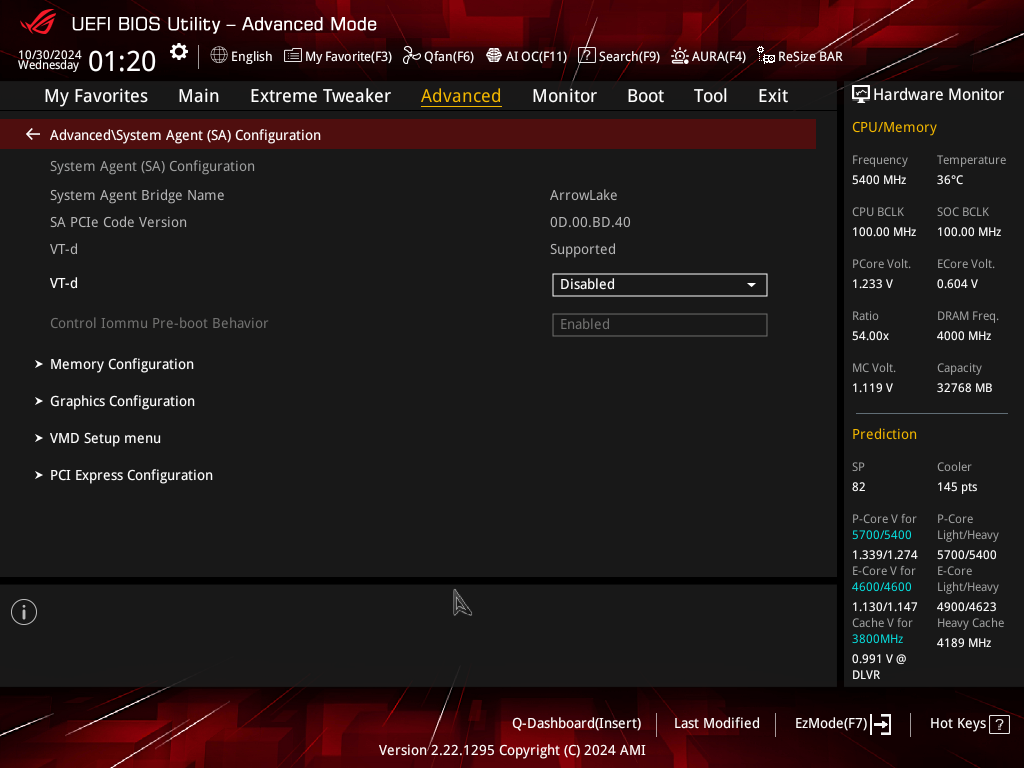
Task: Open AI OC(F11)
Action: click(x=536, y=56)
